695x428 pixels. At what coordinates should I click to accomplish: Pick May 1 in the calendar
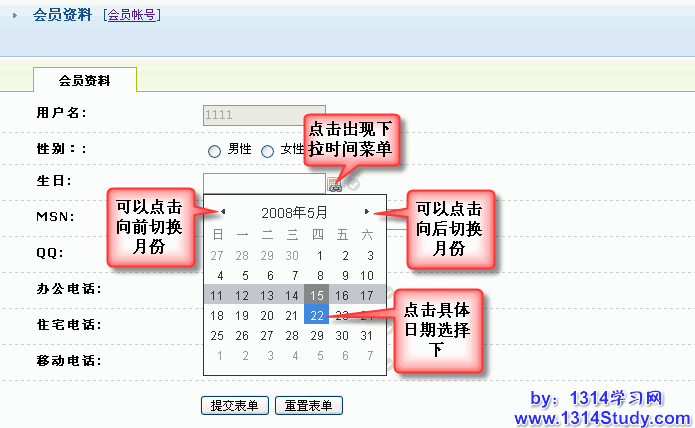coord(319,255)
